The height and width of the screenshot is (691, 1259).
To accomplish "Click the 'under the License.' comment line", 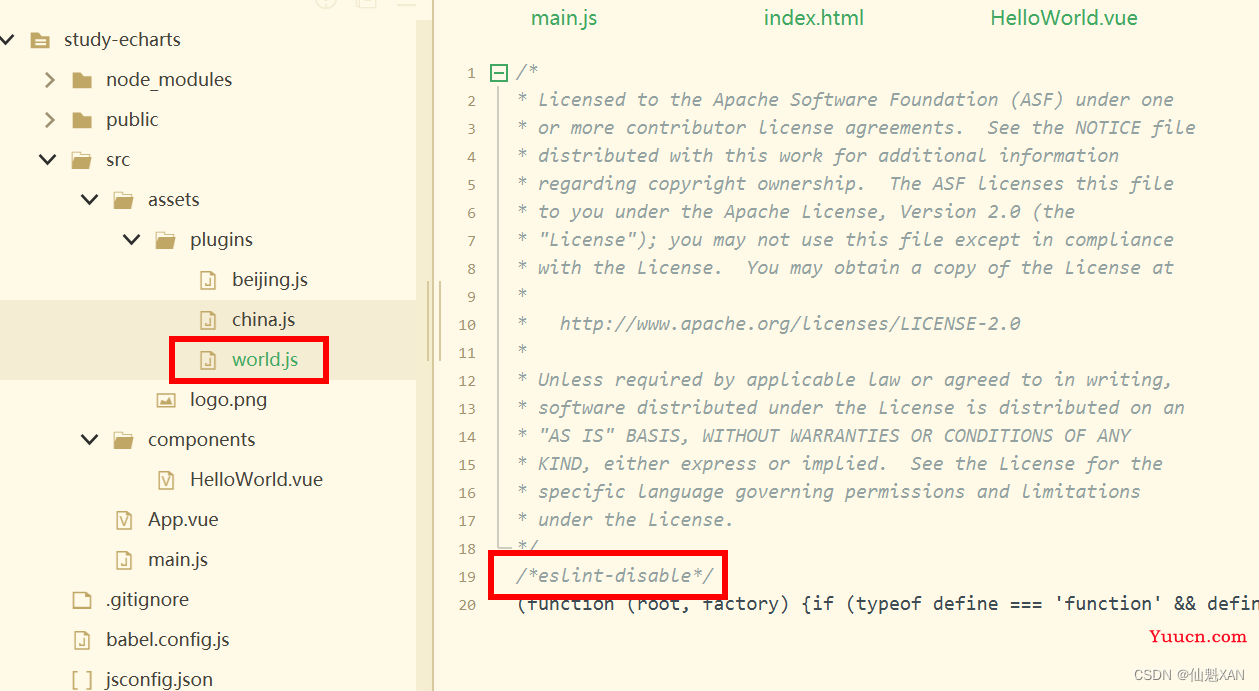I will click(x=625, y=519).
